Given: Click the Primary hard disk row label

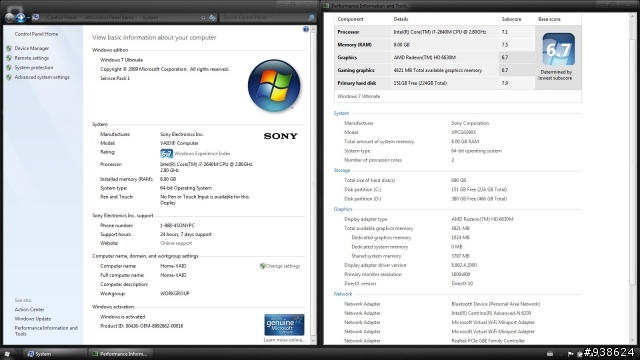Looking at the screenshot, I should click(x=357, y=83).
